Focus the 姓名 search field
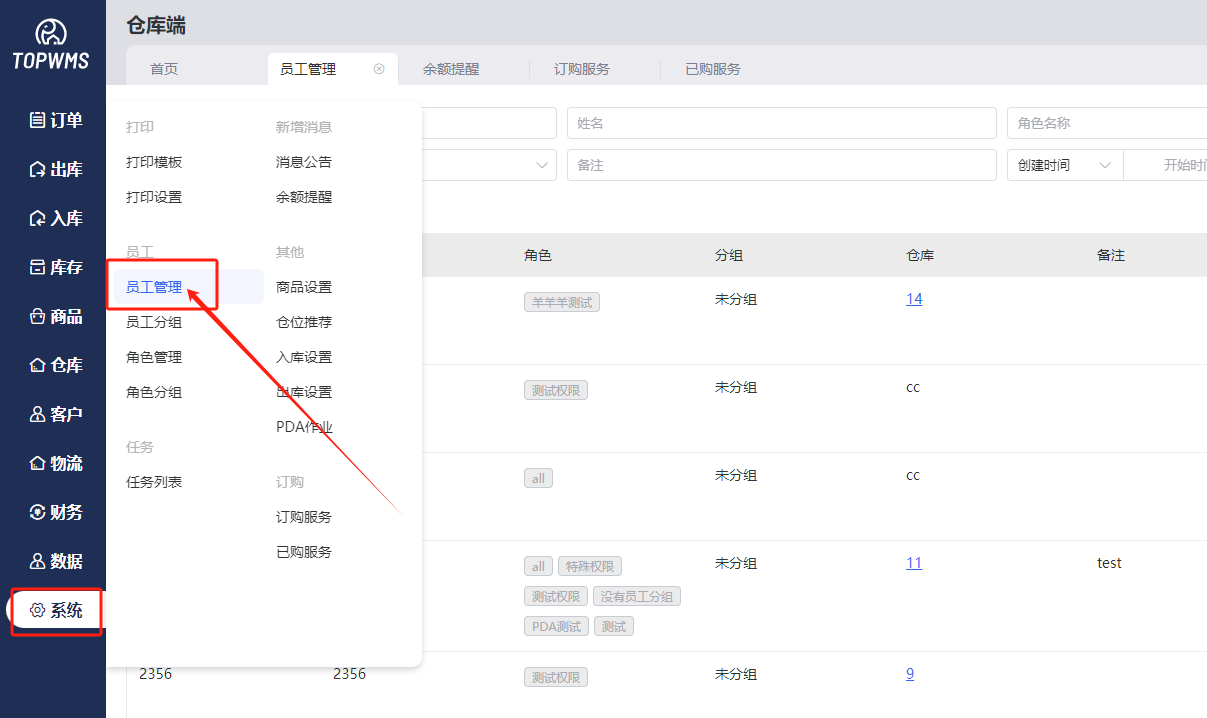The width and height of the screenshot is (1207, 718). click(782, 123)
